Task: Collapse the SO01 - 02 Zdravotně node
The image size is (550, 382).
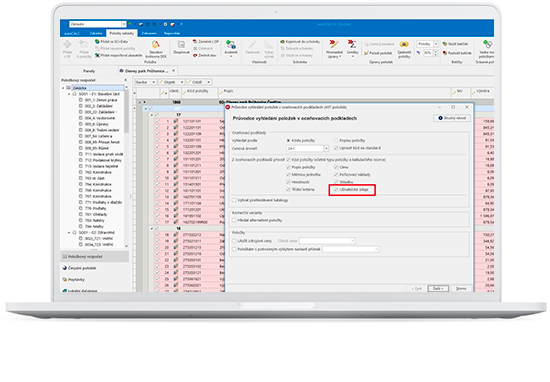Action: point(69,233)
